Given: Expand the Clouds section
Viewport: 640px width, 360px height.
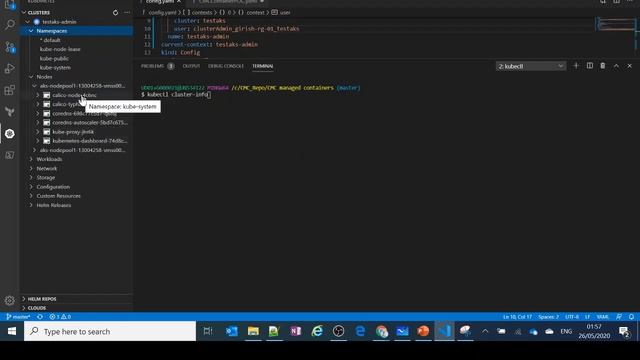Looking at the screenshot, I should coord(24,308).
